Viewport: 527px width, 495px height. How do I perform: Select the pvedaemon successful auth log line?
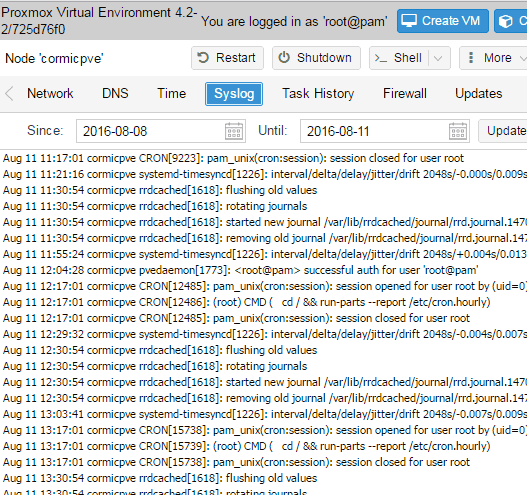pyautogui.click(x=241, y=270)
